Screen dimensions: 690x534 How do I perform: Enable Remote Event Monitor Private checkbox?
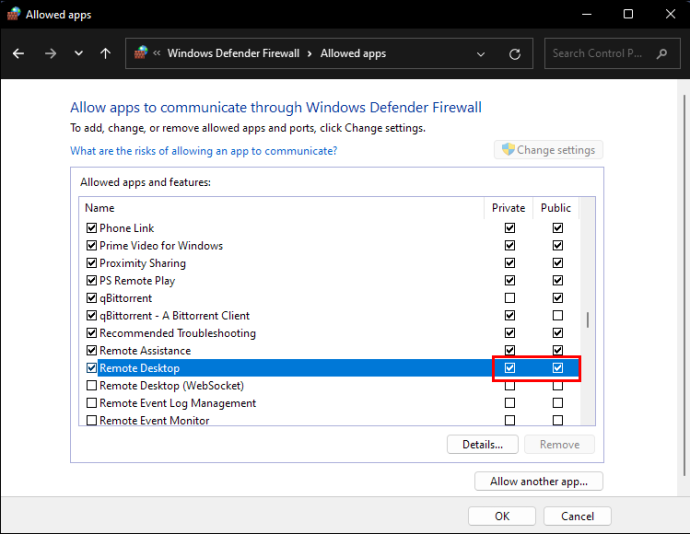tap(510, 420)
